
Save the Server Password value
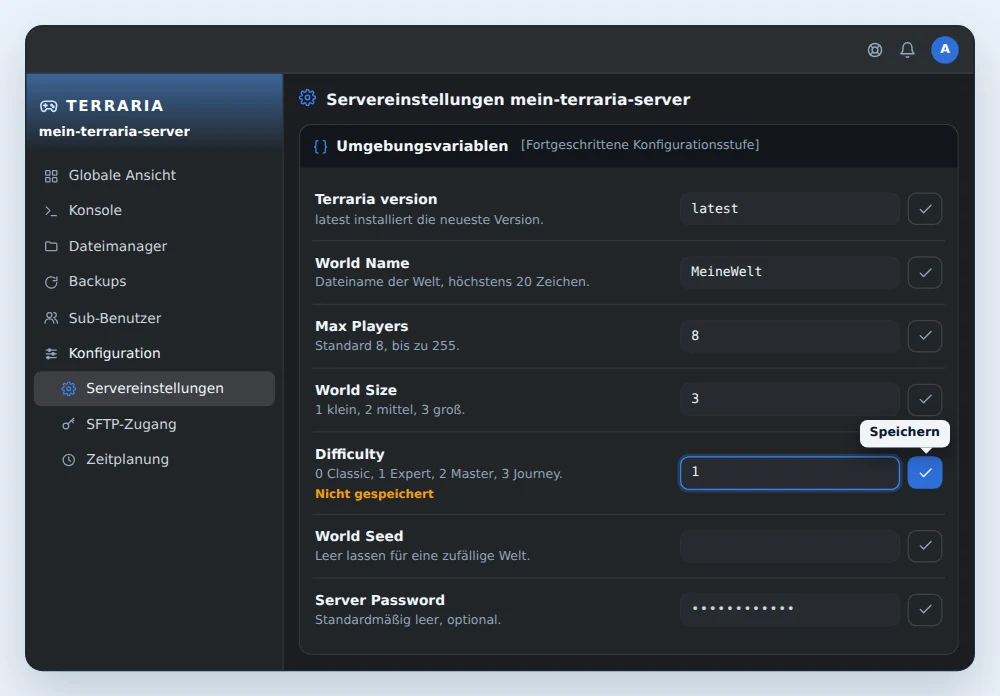click(x=925, y=610)
